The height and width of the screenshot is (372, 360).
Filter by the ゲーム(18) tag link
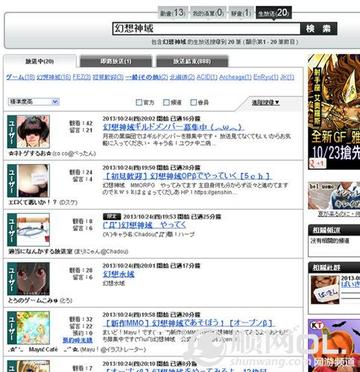tap(20, 77)
